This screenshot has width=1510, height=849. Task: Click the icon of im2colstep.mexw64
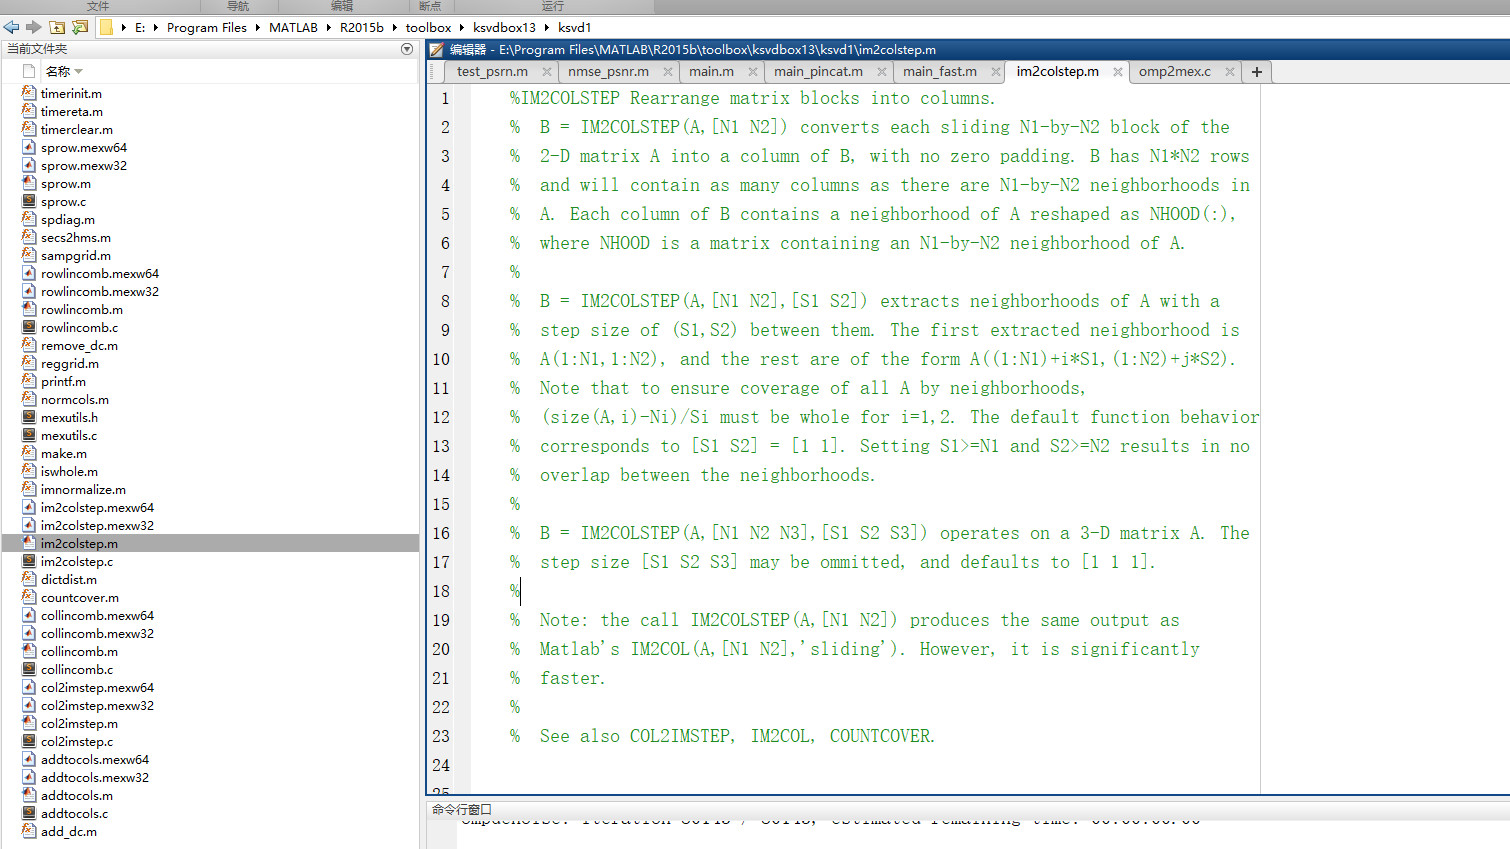[x=29, y=507]
